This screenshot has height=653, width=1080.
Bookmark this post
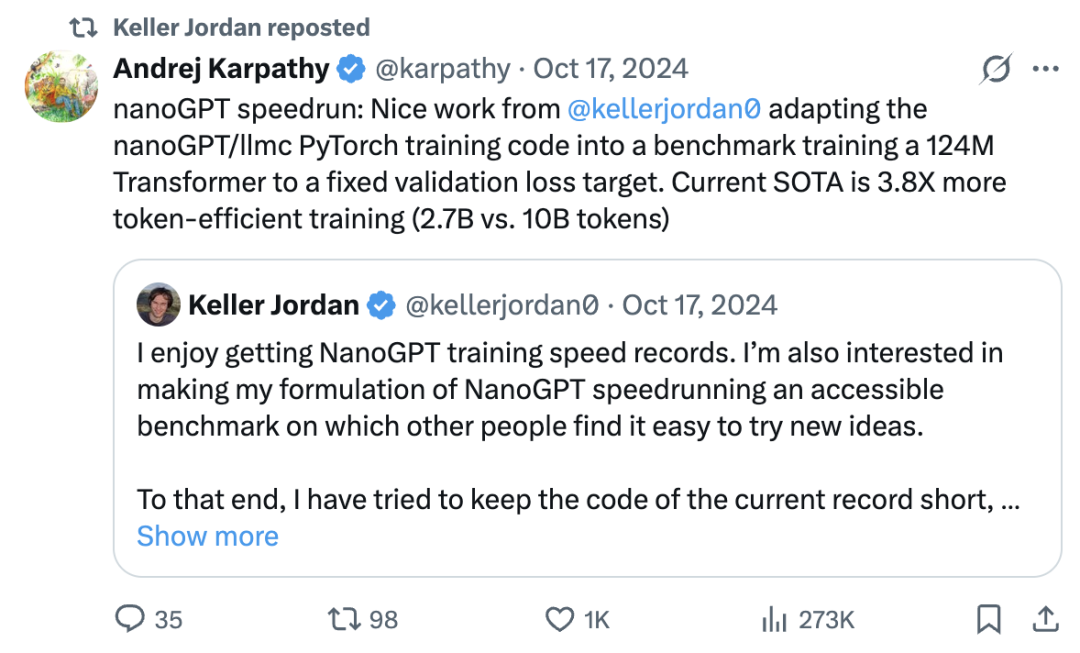coord(988,620)
